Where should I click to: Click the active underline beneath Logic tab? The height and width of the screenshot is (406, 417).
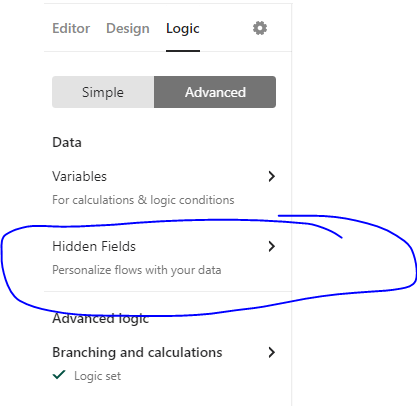(x=183, y=51)
